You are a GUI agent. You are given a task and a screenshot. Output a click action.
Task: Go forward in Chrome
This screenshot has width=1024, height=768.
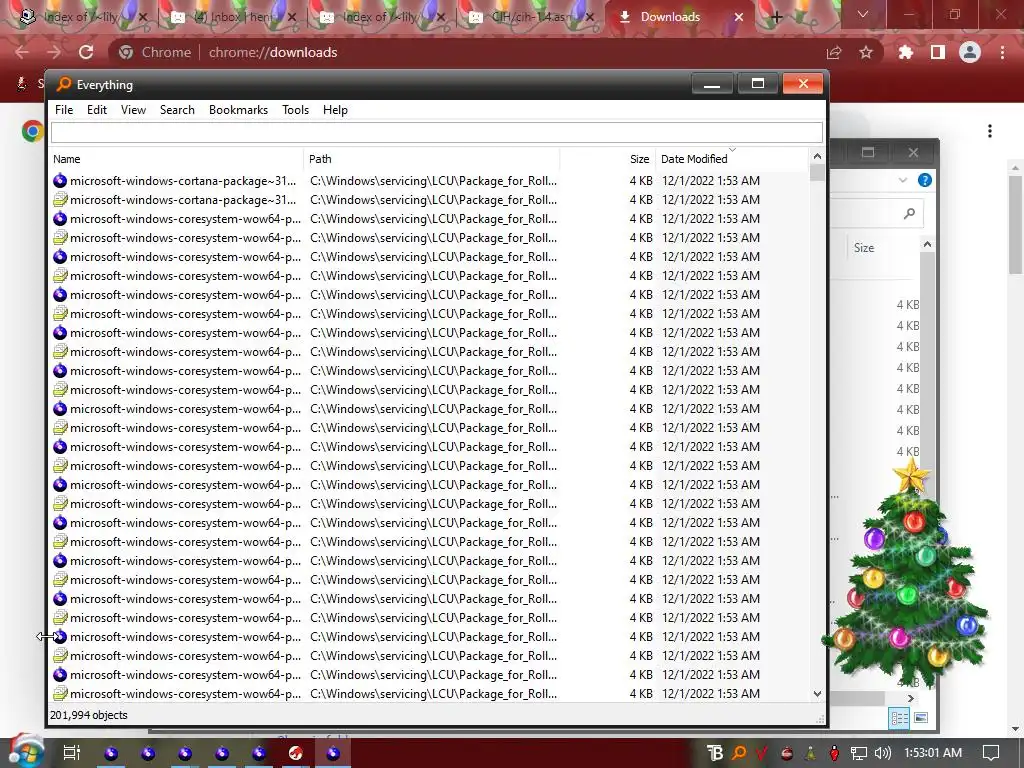[x=54, y=52]
